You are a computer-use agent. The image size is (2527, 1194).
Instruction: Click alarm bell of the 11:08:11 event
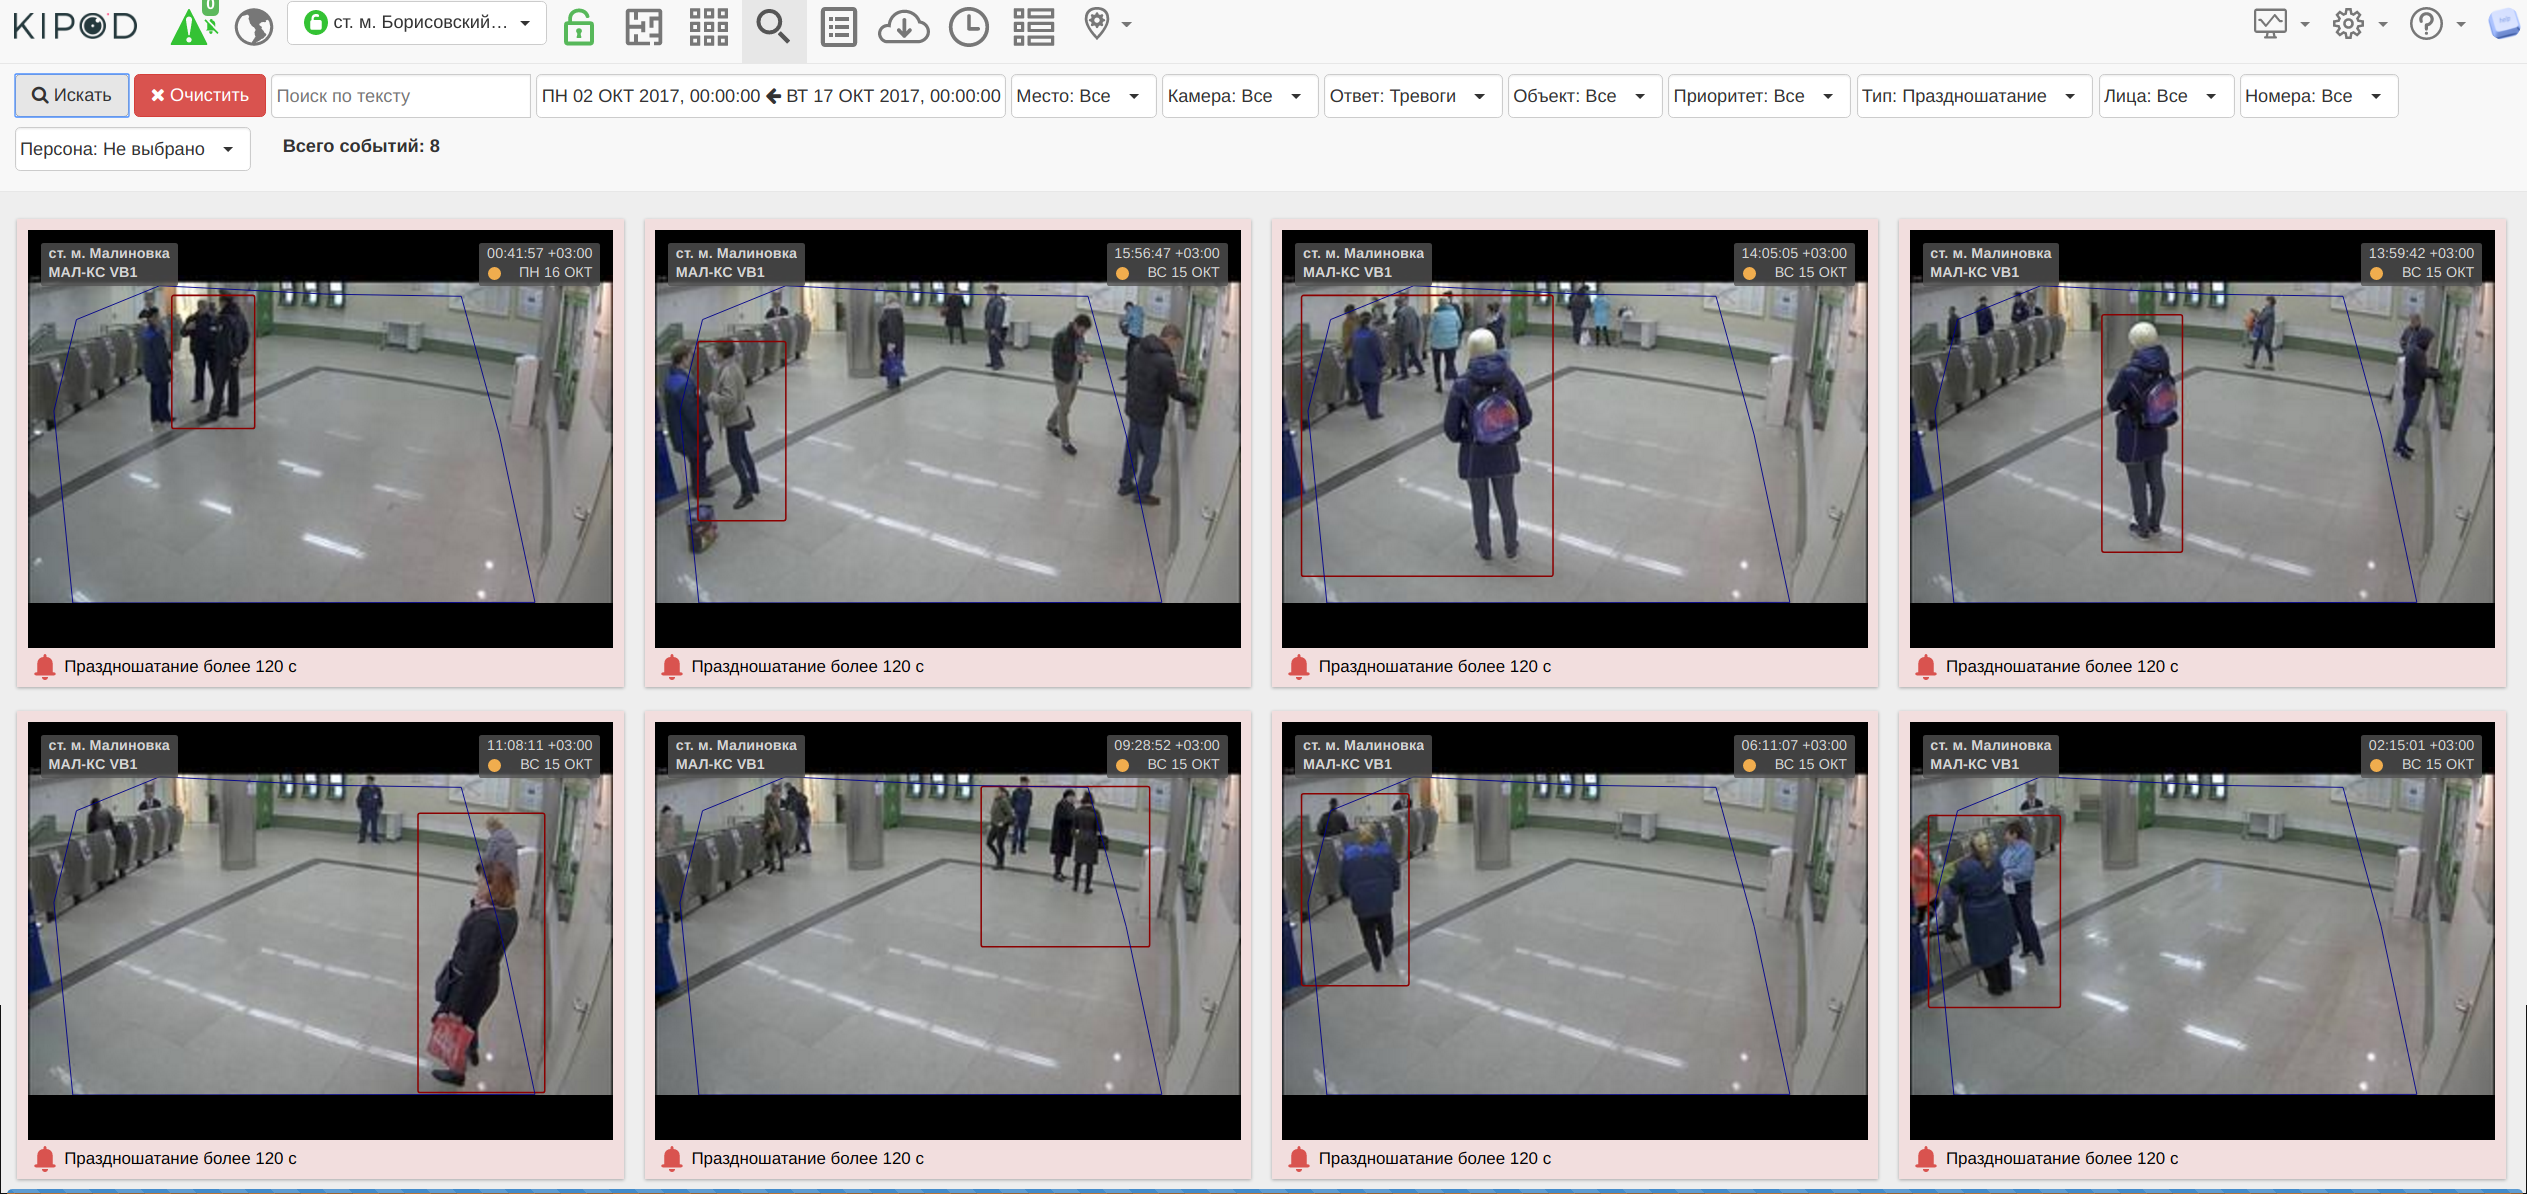[45, 1159]
